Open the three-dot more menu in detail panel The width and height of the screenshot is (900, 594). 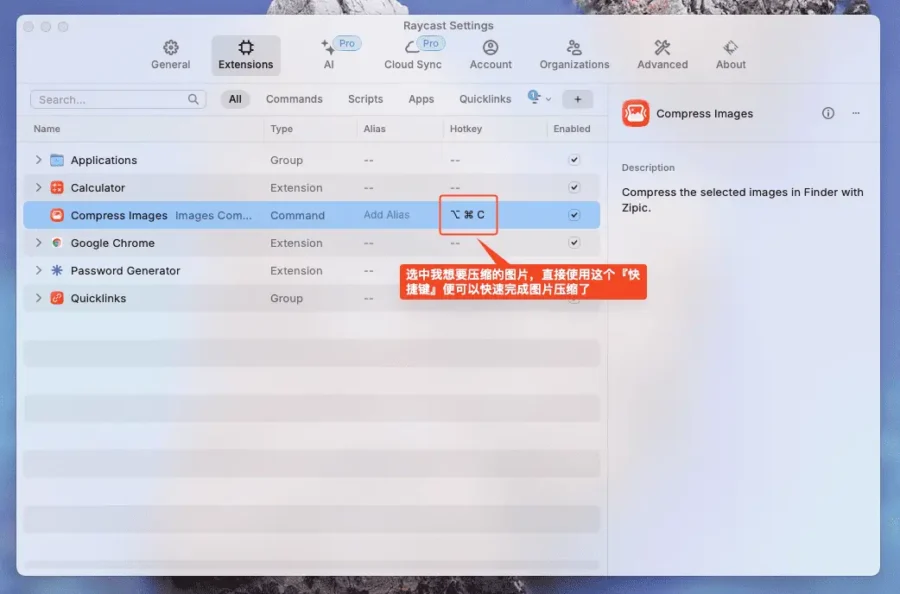(x=856, y=113)
